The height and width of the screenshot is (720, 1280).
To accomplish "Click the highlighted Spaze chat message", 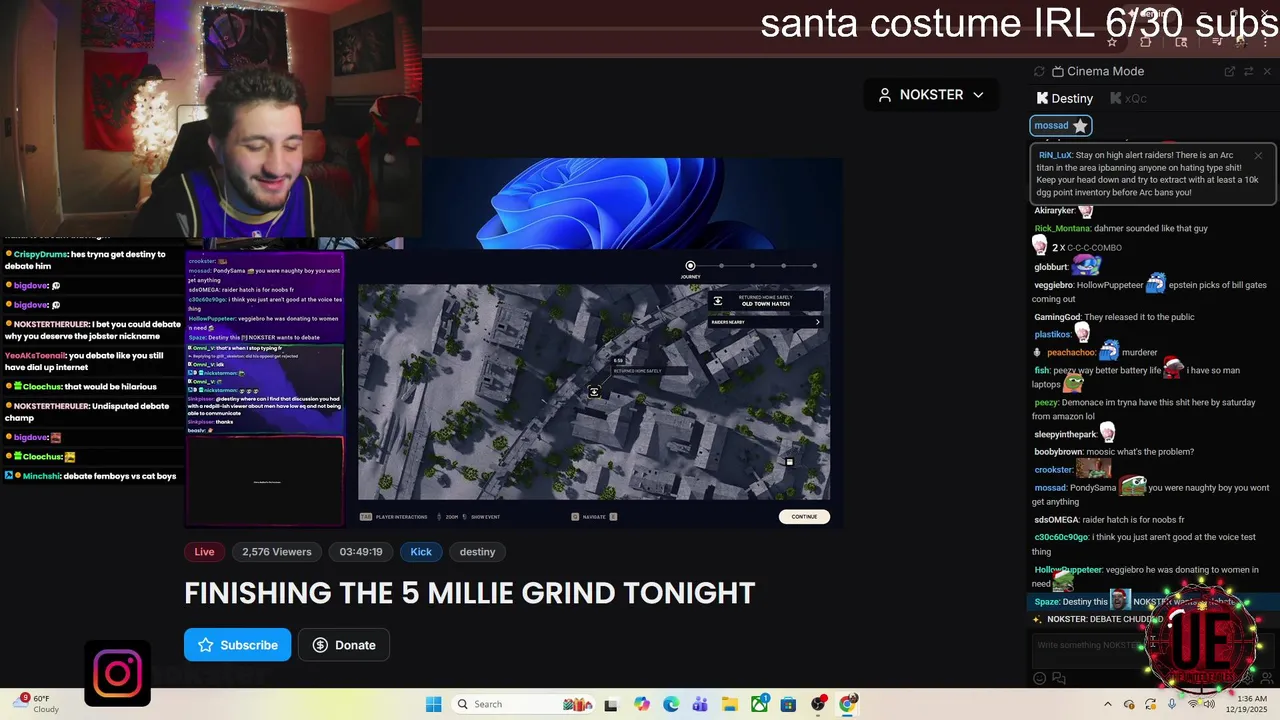I will click(1152, 602).
